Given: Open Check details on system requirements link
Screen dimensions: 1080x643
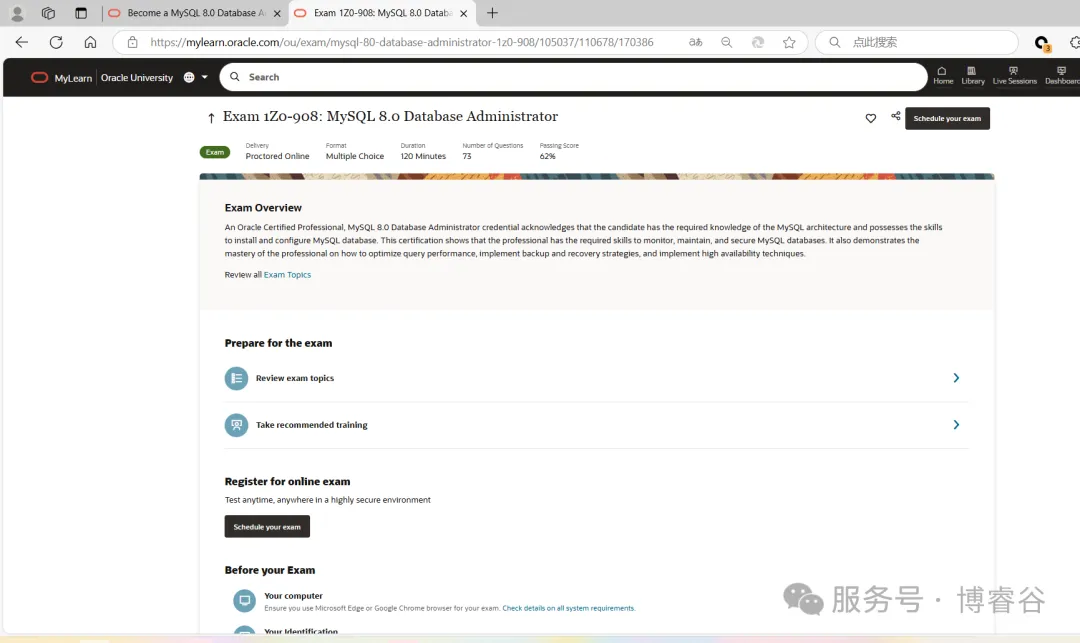Looking at the screenshot, I should click(568, 609).
